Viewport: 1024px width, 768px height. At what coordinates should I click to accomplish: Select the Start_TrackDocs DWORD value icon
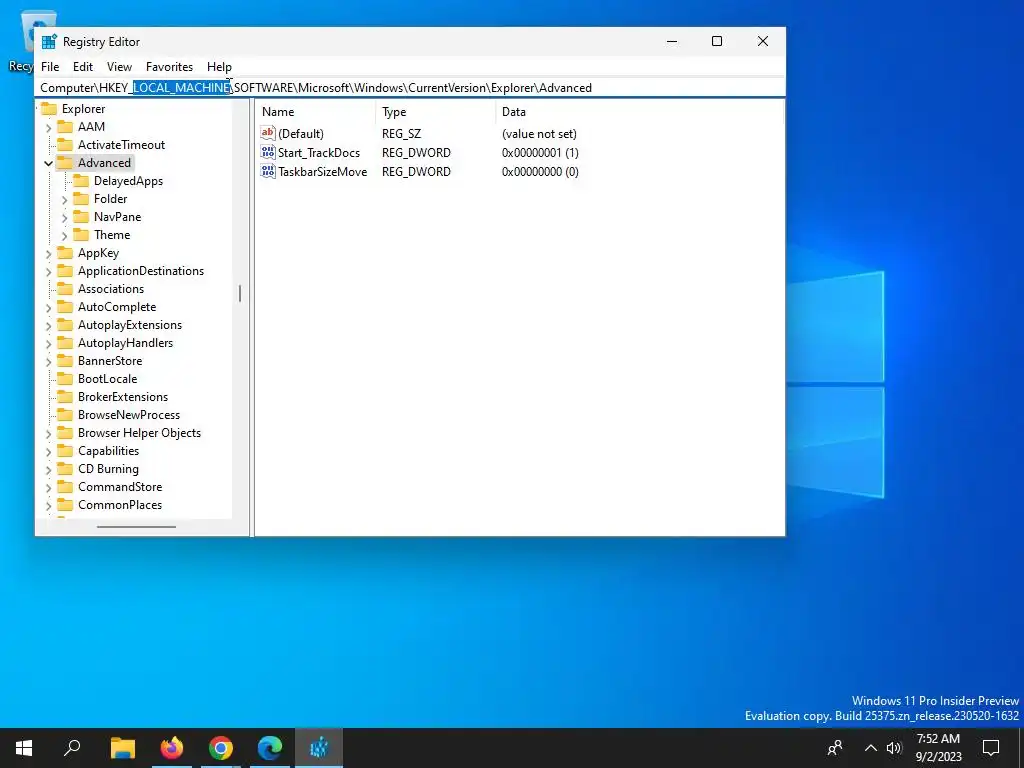pos(268,153)
